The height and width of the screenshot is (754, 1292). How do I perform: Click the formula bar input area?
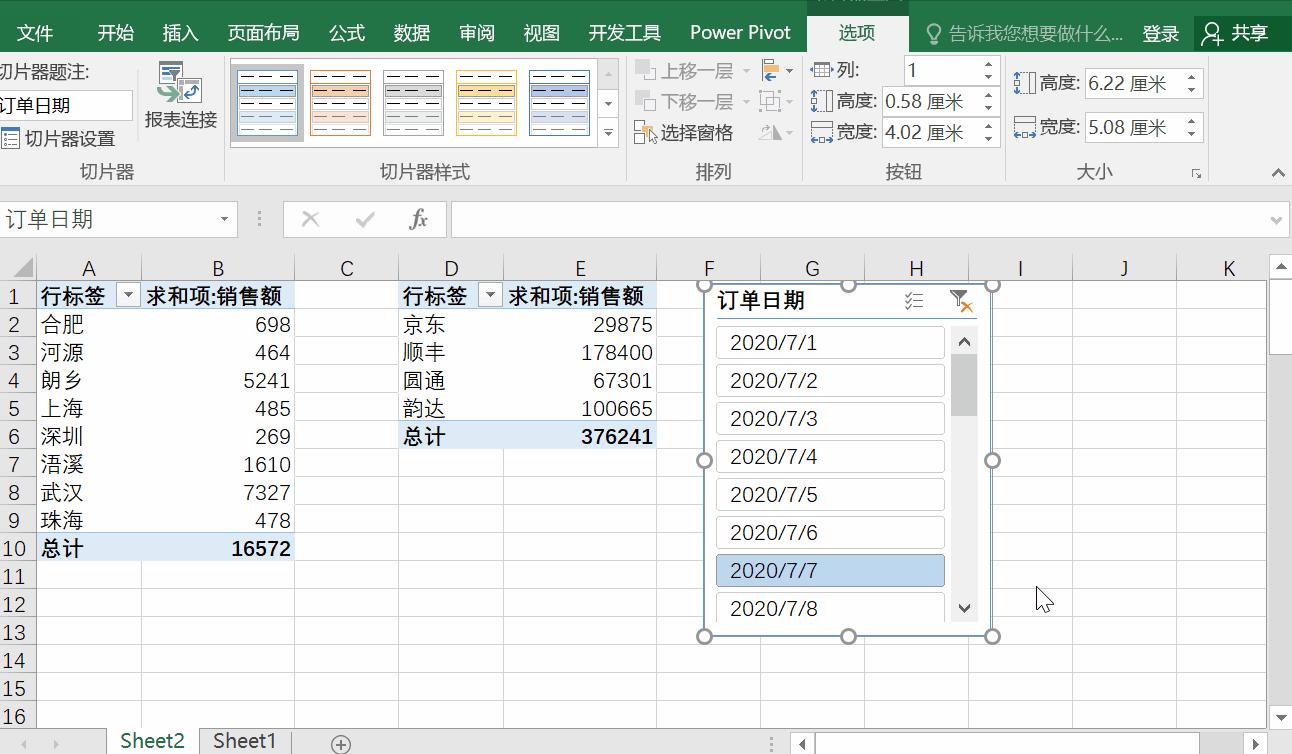point(858,220)
